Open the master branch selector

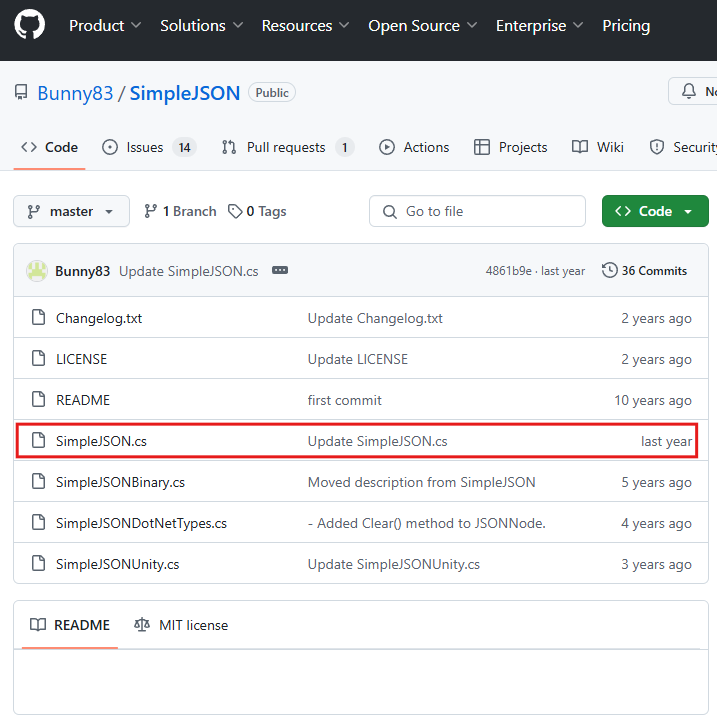click(71, 211)
